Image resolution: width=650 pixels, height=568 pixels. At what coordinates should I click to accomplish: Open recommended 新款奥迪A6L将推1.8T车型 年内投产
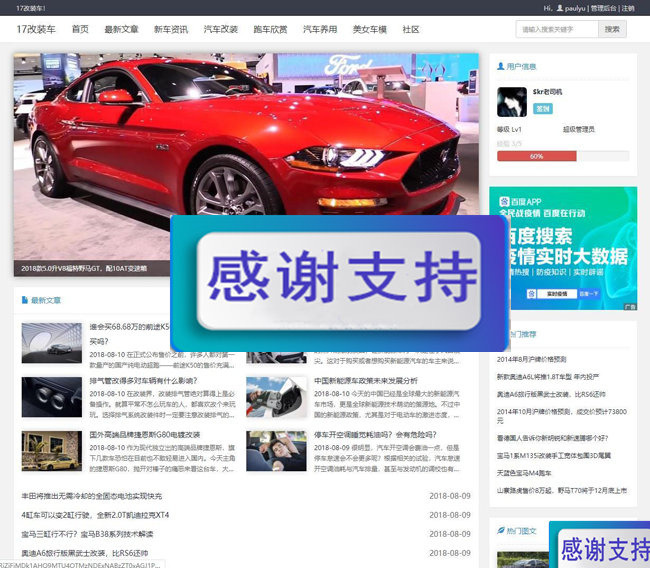pyautogui.click(x=548, y=376)
